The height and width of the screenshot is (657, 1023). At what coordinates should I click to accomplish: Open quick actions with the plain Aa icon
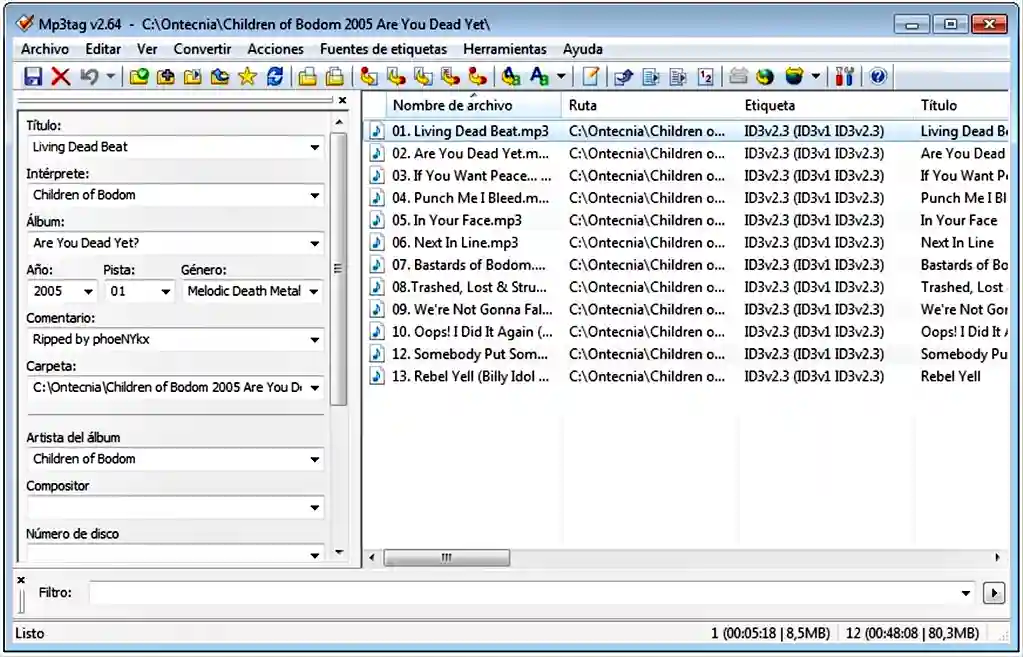tap(539, 76)
